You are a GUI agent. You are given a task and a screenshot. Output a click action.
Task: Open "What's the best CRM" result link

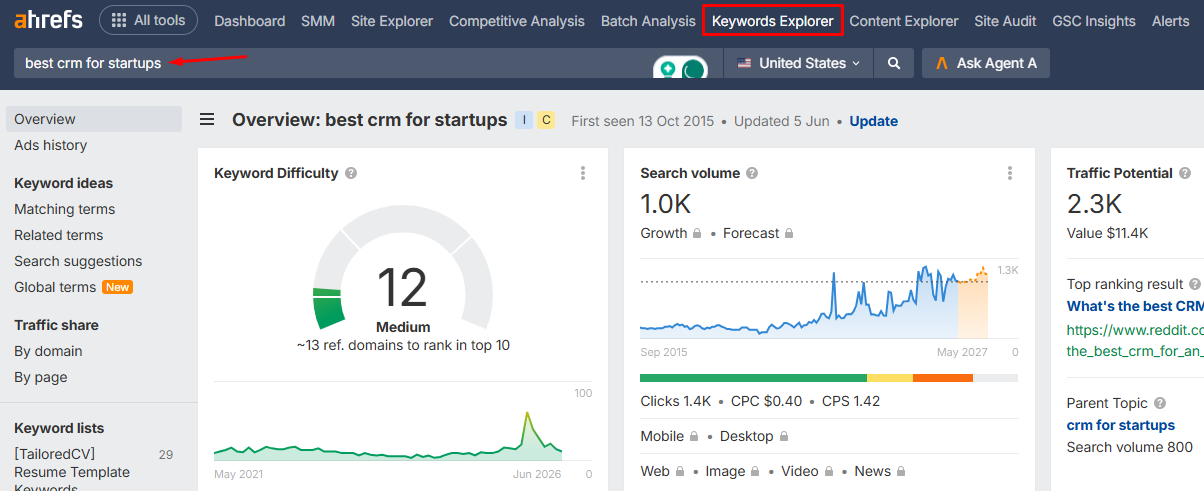click(x=1135, y=306)
